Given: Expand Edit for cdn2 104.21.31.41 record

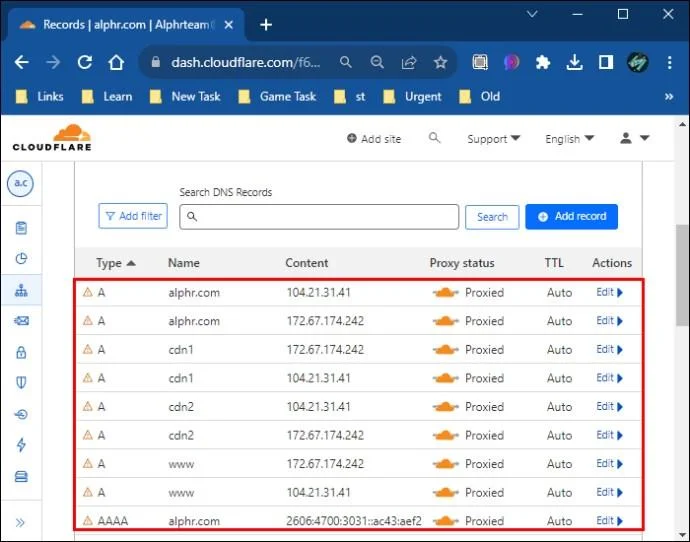Looking at the screenshot, I should (609, 406).
